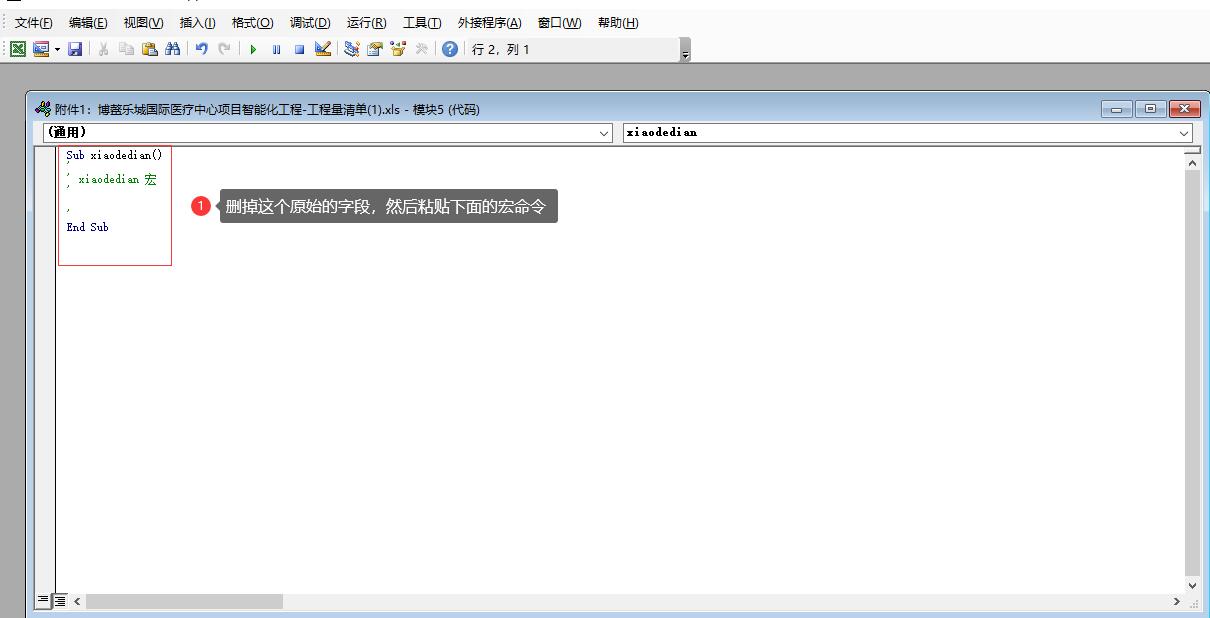Switch to Procedure View toggle
The image size is (1210, 618).
[x=43, y=601]
